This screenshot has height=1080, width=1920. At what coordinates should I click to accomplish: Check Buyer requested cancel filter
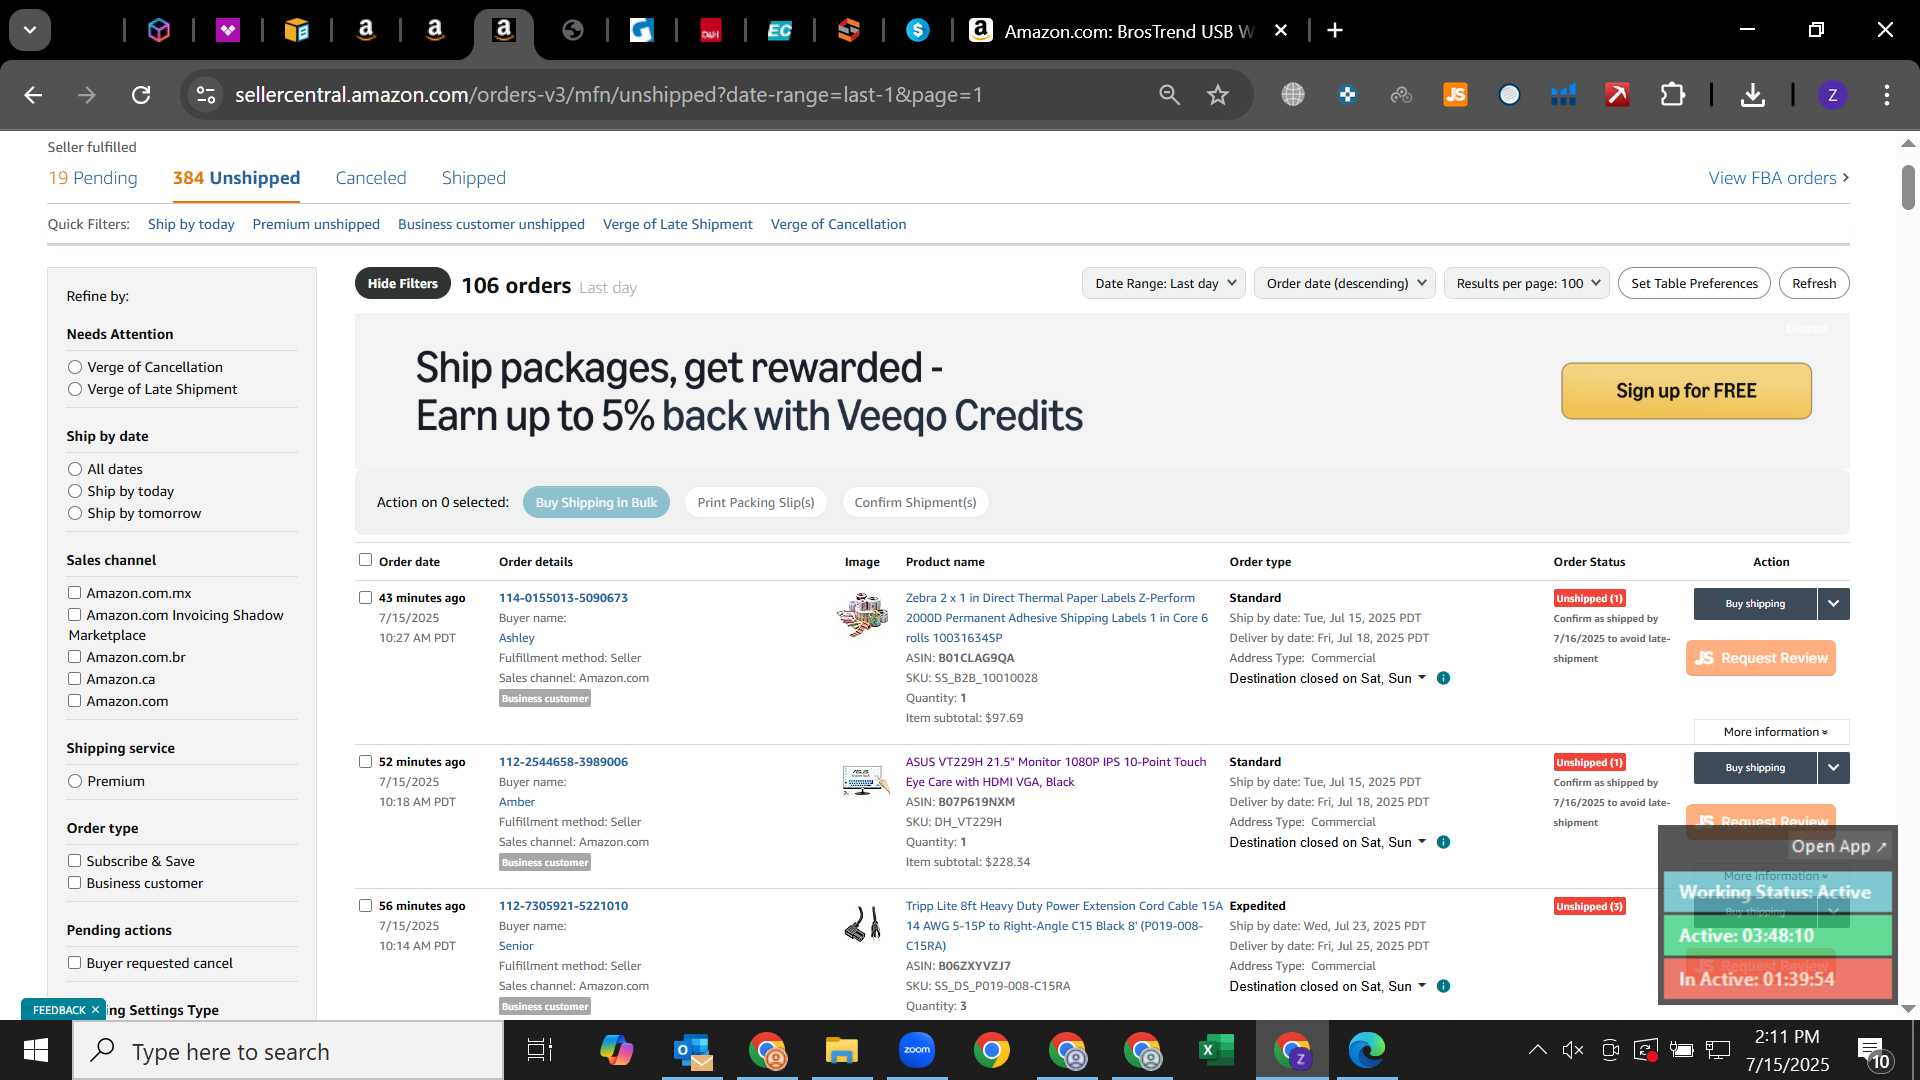tap(74, 964)
